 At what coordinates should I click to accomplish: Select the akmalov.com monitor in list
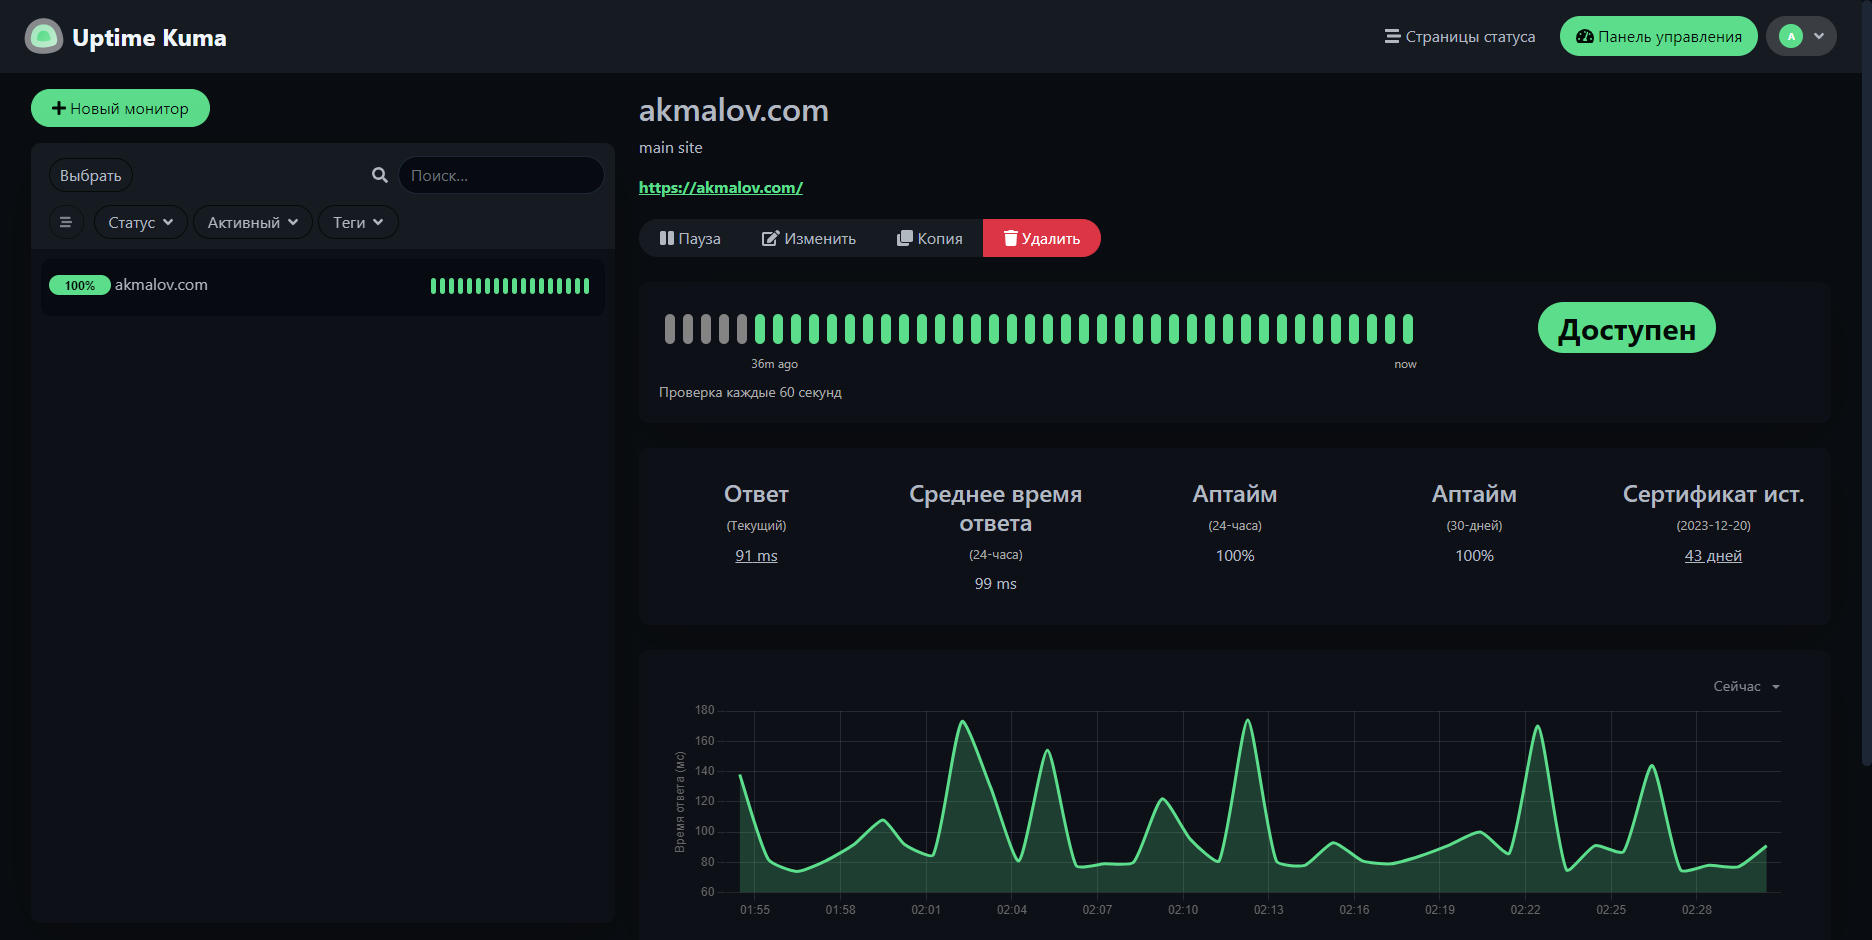323,286
